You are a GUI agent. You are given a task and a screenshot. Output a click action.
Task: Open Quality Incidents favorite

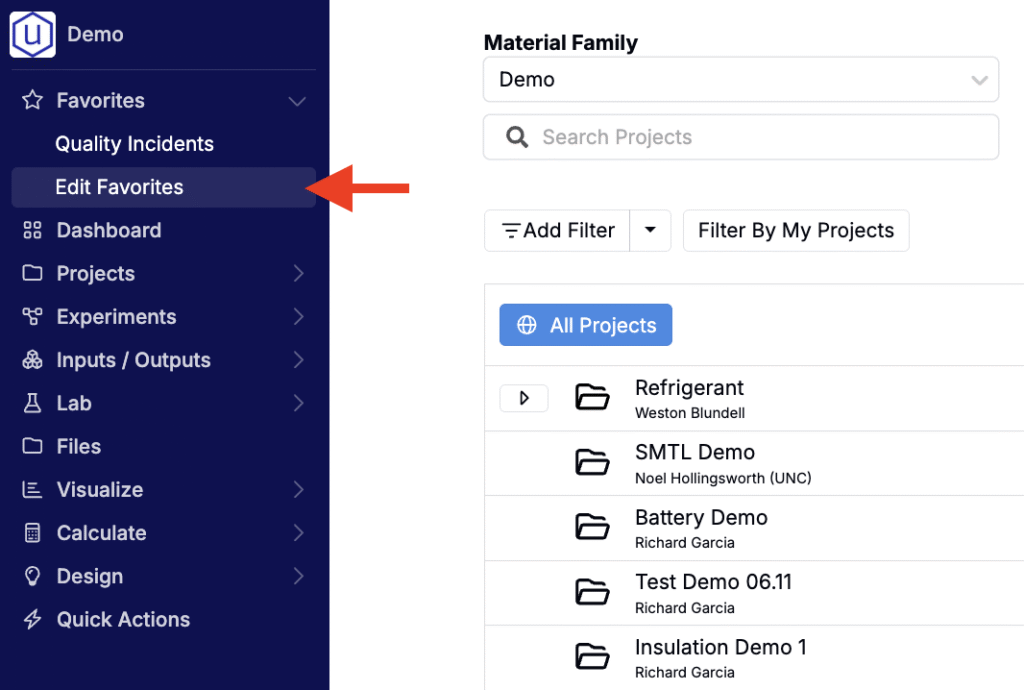click(x=134, y=144)
